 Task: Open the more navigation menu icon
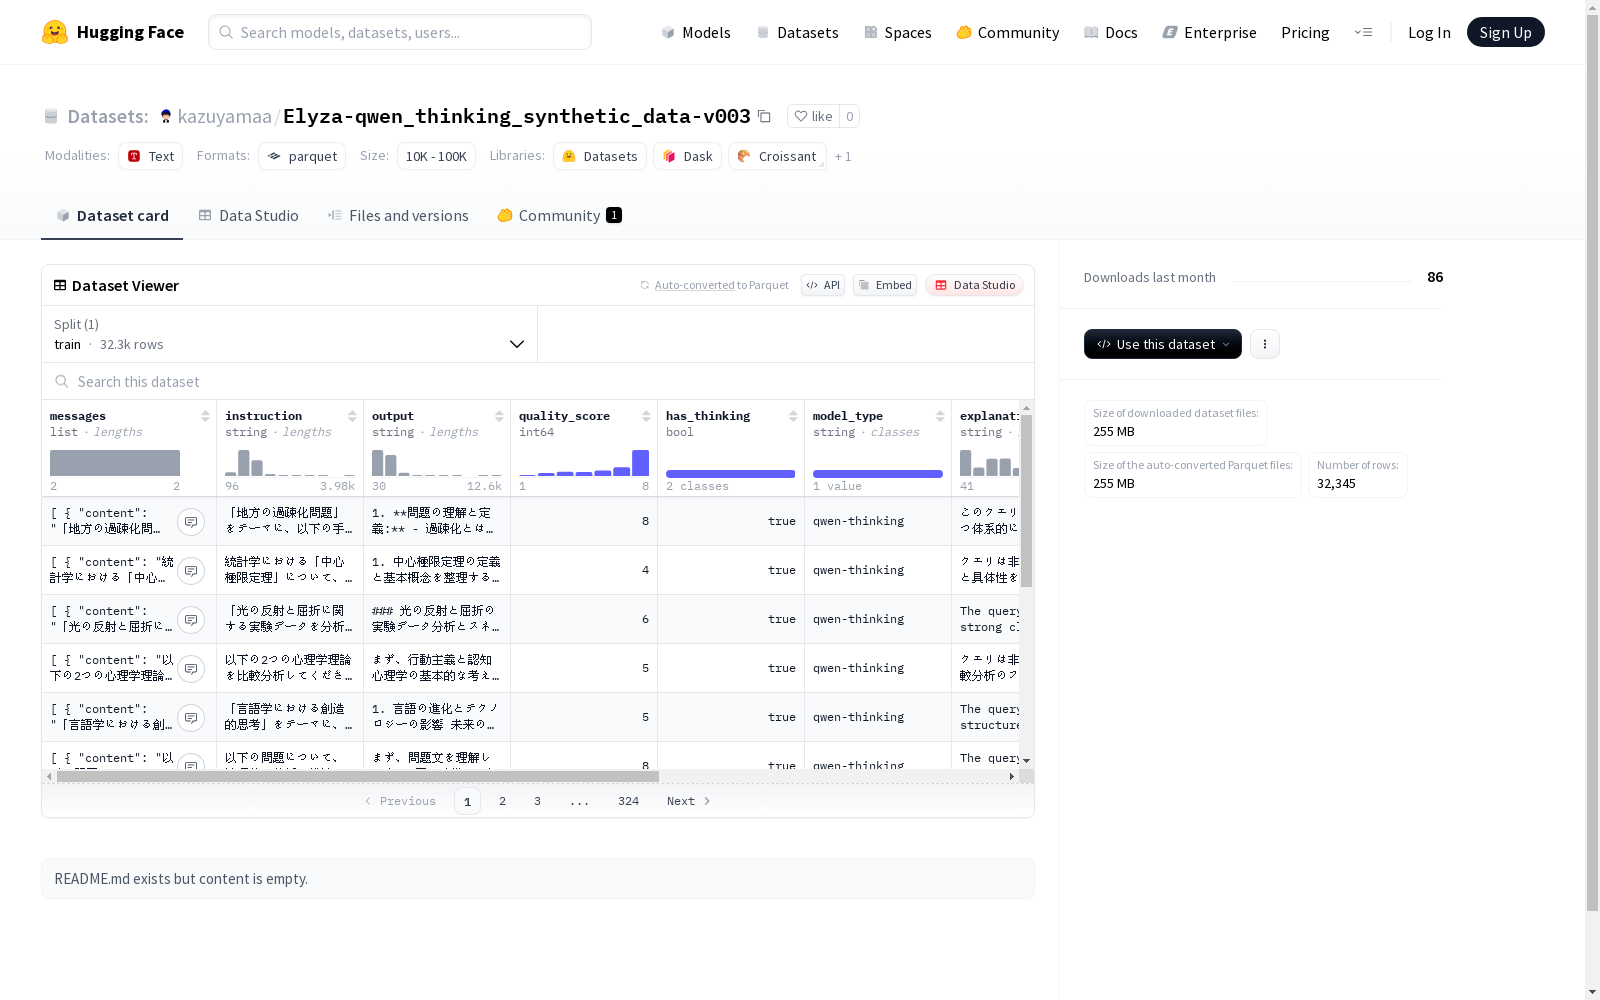[1363, 32]
